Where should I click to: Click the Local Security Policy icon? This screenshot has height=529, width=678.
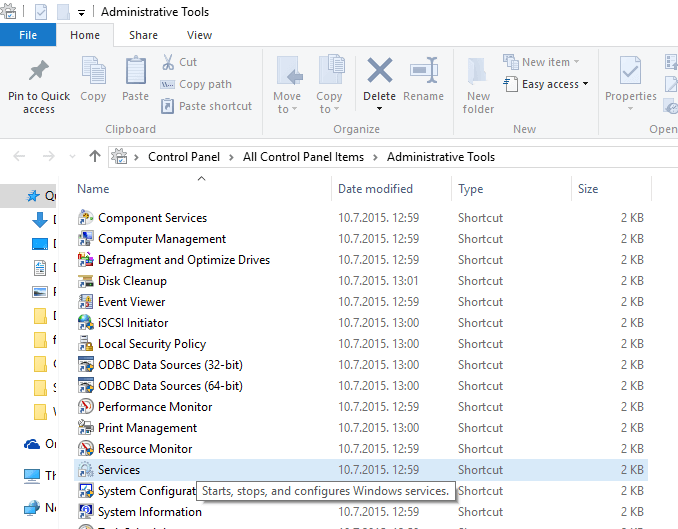(86, 343)
